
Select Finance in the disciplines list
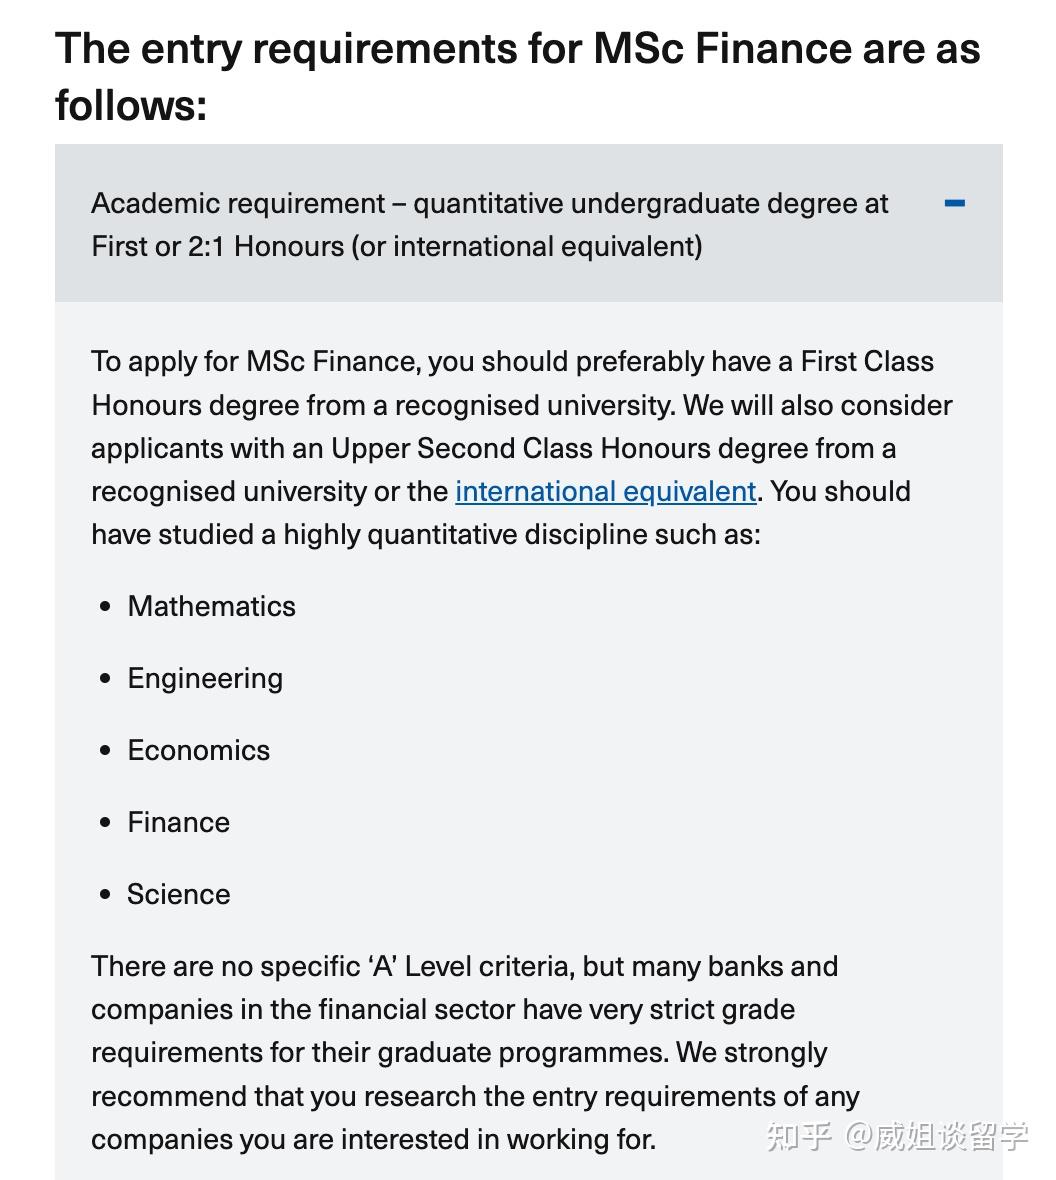coord(177,822)
